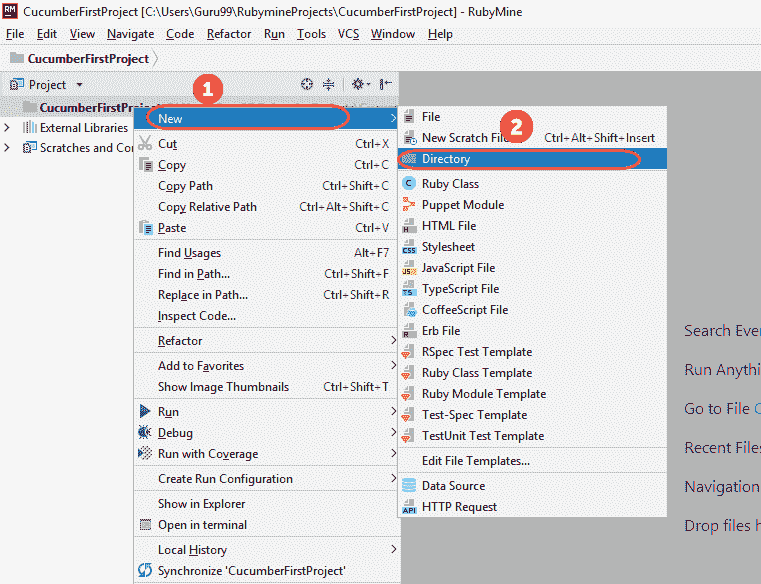Viewport: 761px width, 584px height.
Task: Open the Create Run Configuration submenu arrow
Action: [x=394, y=478]
